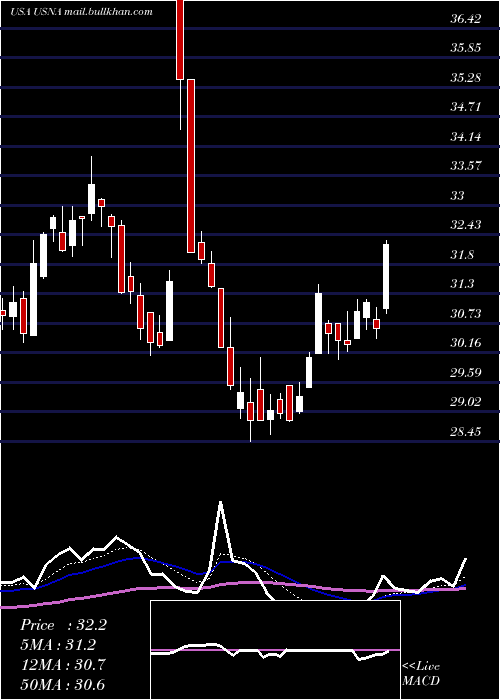Click the latest tall white candlestick
The height and width of the screenshot is (700, 500).
(386, 276)
